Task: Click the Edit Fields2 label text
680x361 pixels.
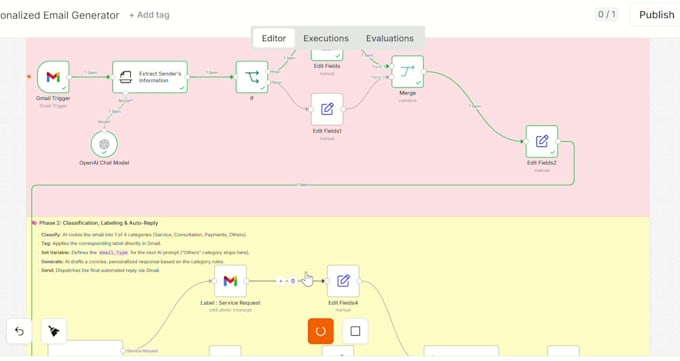Action: pos(542,163)
